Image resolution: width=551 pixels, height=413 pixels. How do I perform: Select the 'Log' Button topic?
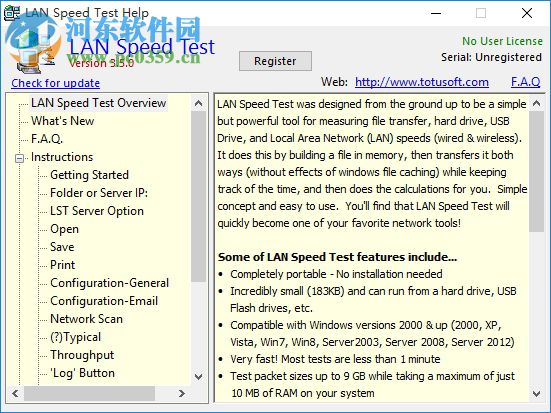pos(83,373)
